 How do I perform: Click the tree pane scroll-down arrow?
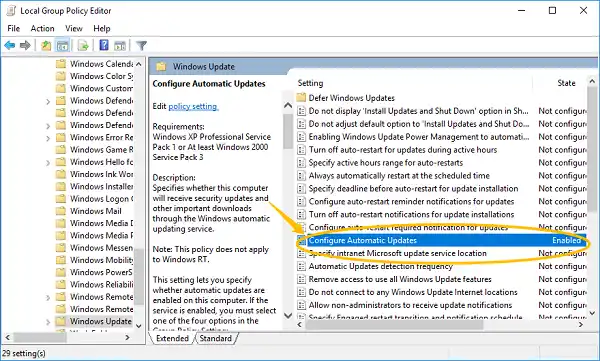point(139,326)
